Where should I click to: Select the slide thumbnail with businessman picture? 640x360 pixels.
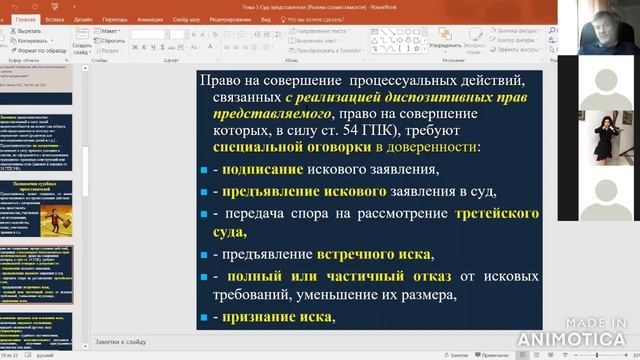click(x=36, y=209)
